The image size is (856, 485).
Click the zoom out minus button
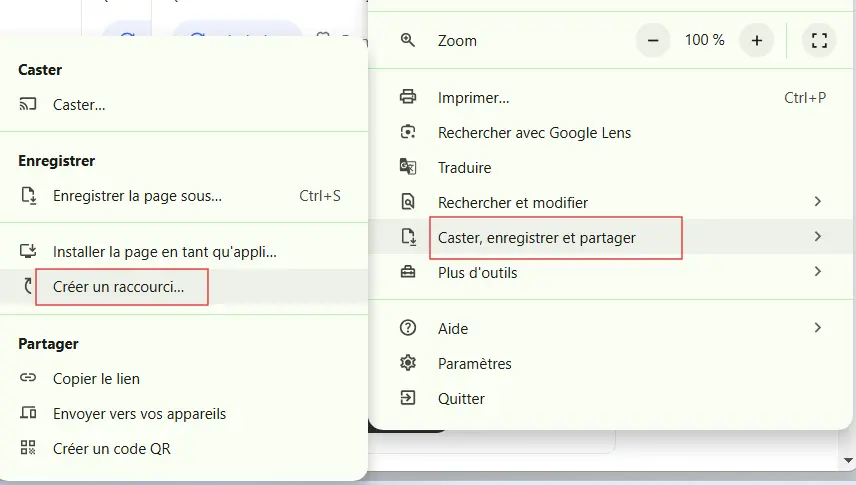(653, 40)
